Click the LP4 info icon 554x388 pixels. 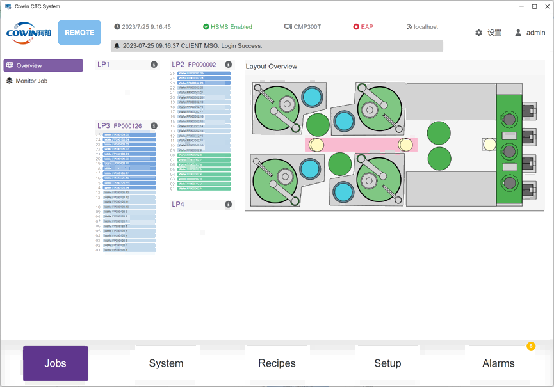(x=228, y=204)
